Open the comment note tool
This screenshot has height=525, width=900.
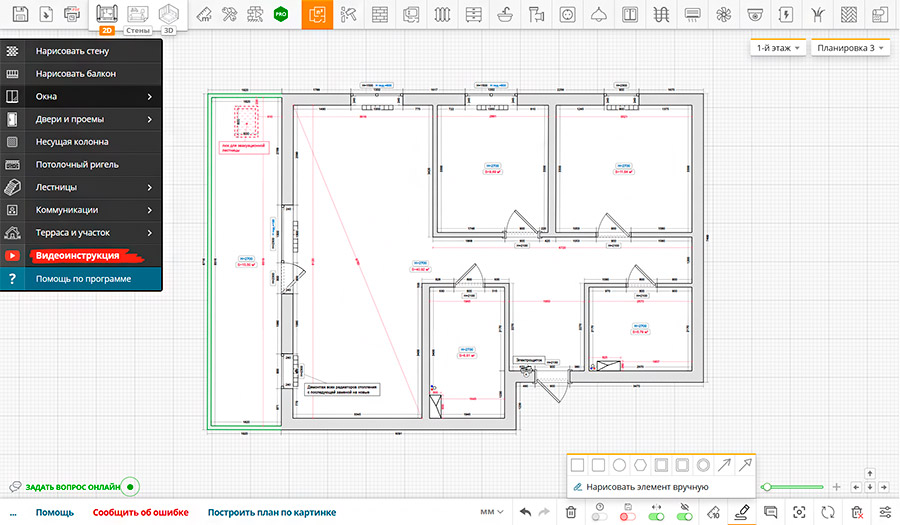tap(770, 512)
